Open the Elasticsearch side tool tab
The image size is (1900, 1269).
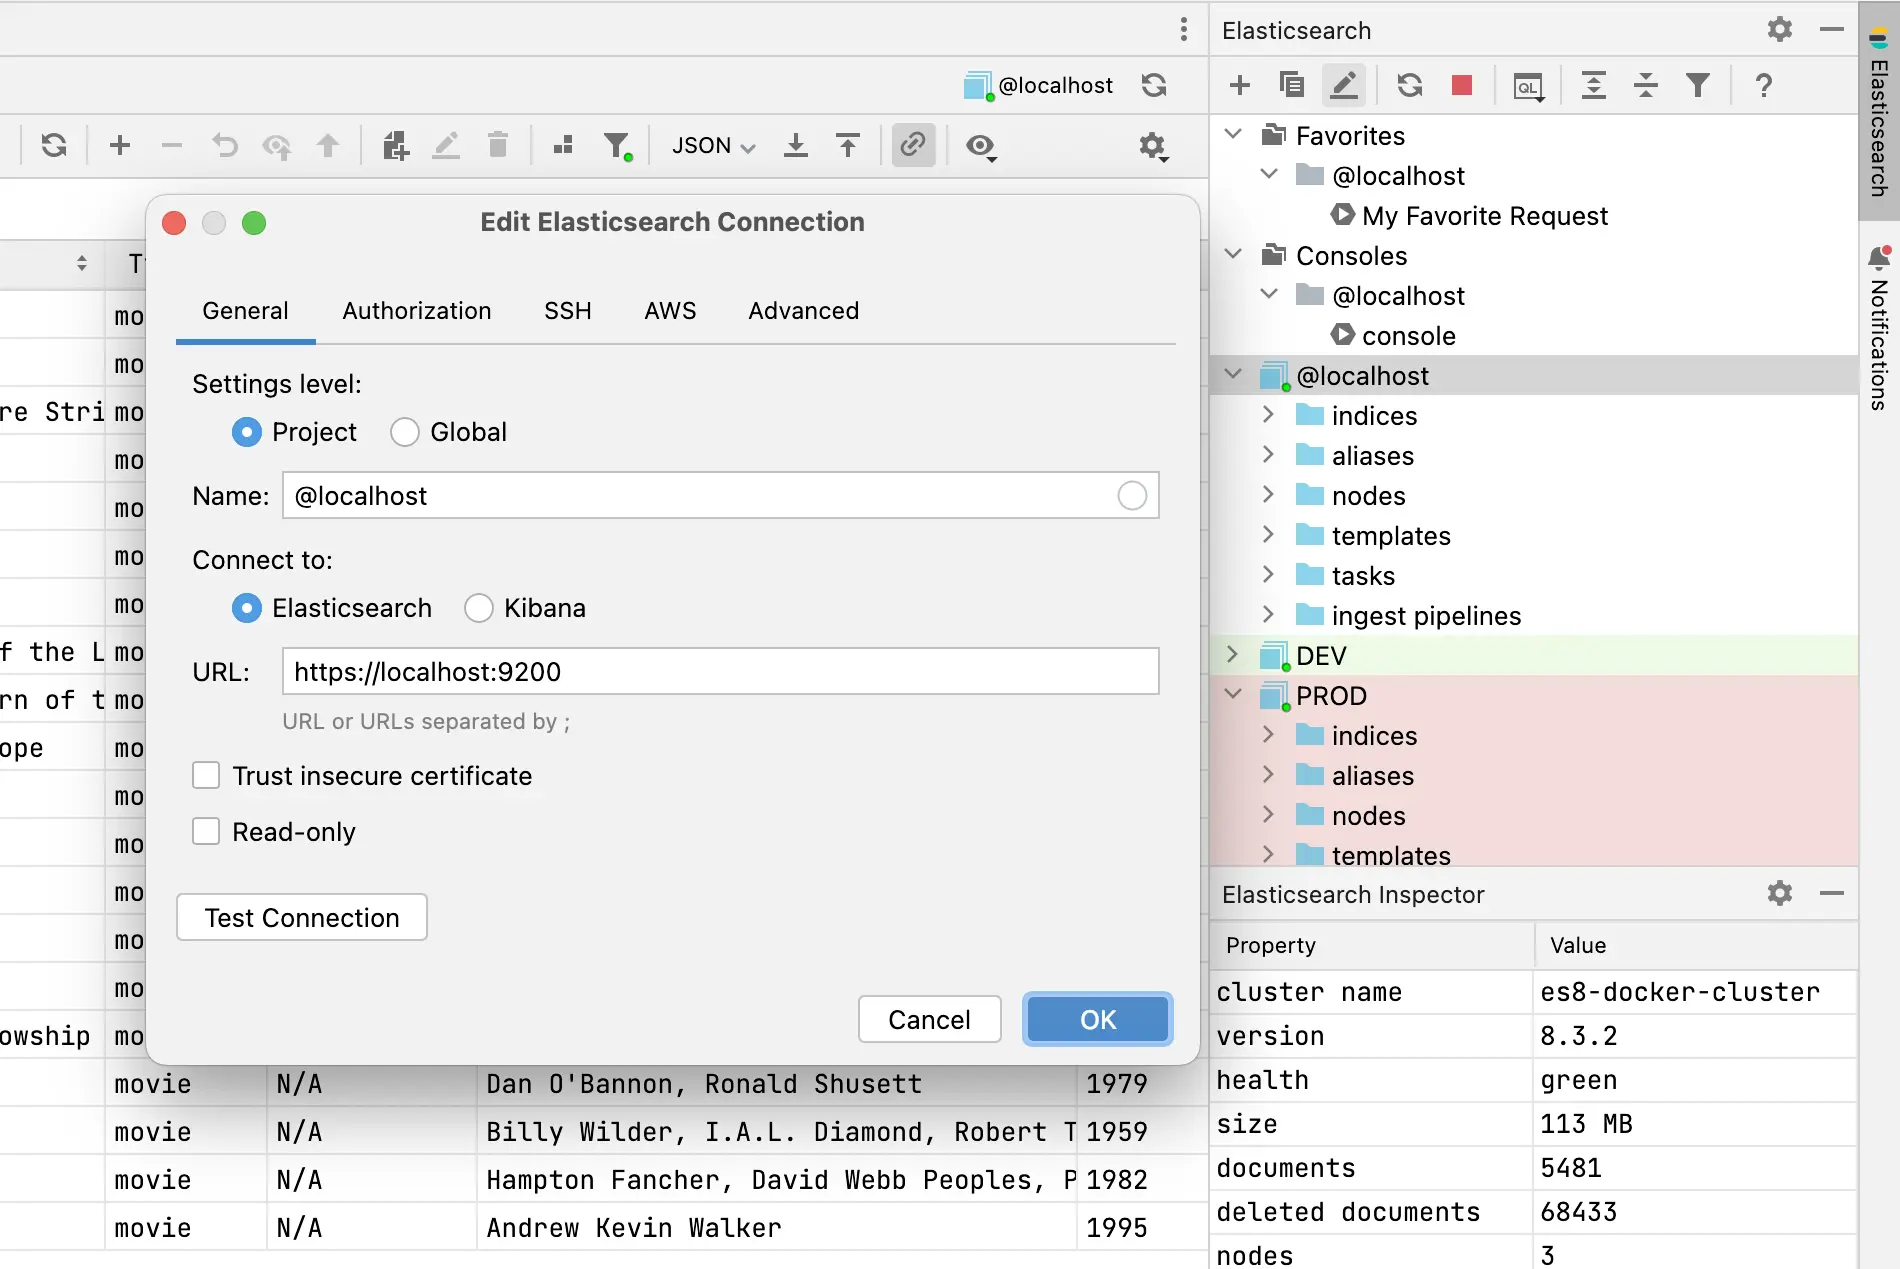[1879, 110]
